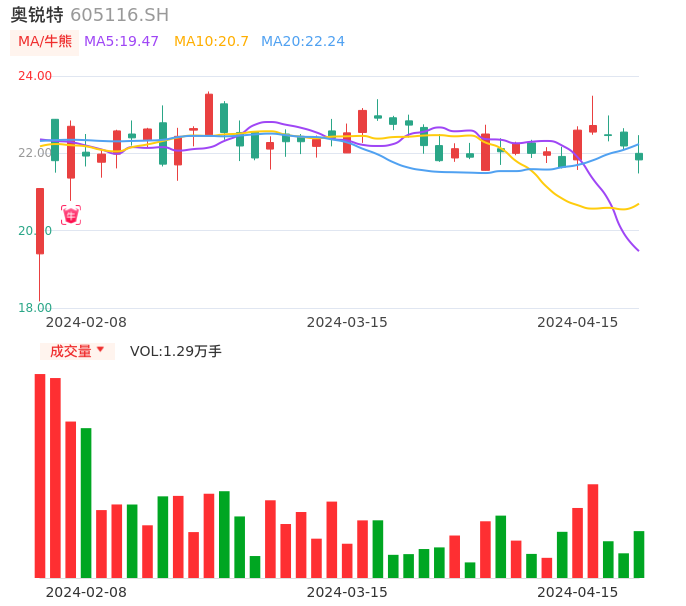The width and height of the screenshot is (686, 606).
Task: Click the rightmost green volume bar
Action: 639,554
